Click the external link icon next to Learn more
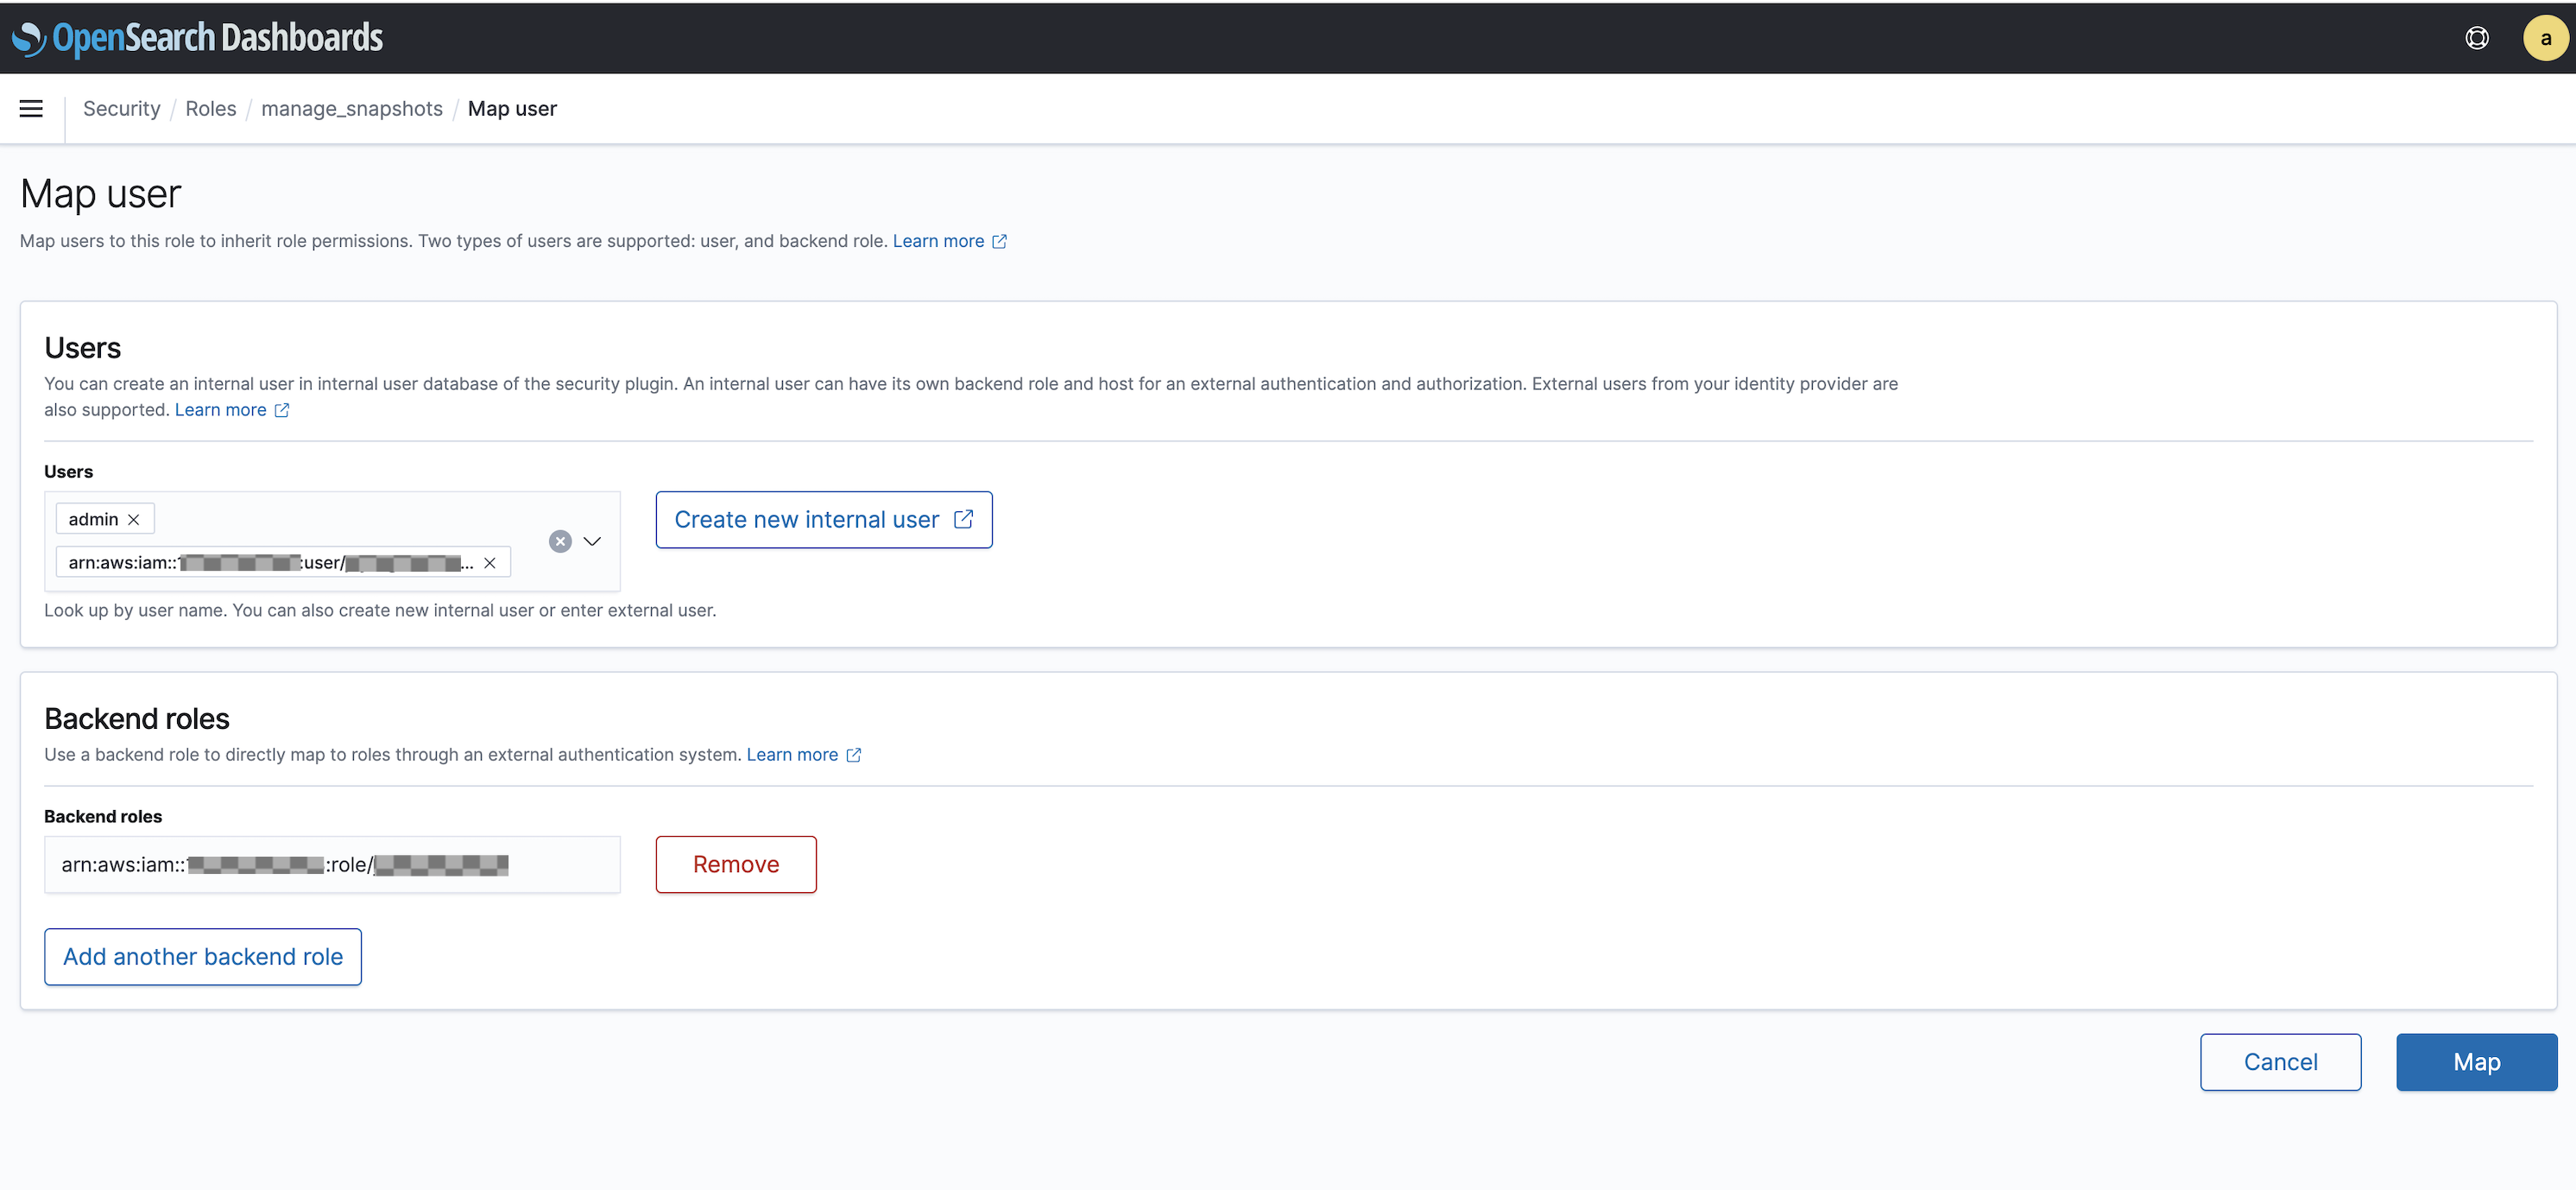The image size is (2576, 1190). (x=999, y=240)
